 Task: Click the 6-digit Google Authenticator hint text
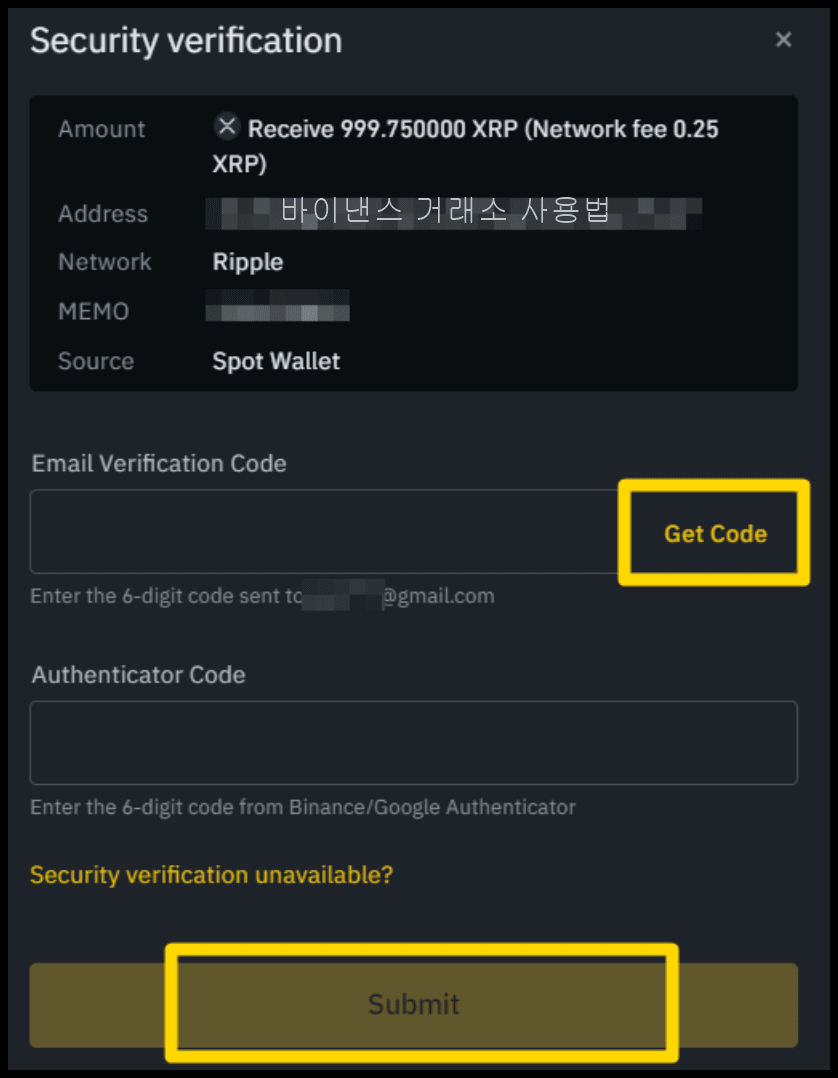coord(302,807)
